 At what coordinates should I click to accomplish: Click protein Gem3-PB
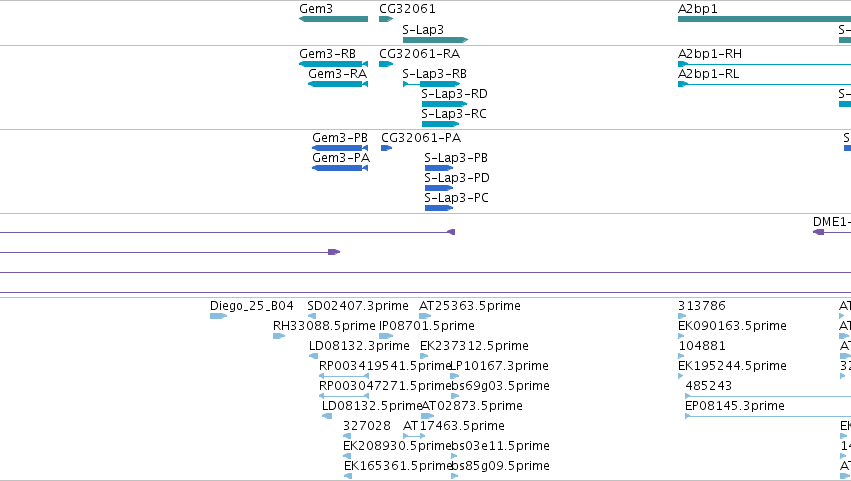click(x=340, y=148)
